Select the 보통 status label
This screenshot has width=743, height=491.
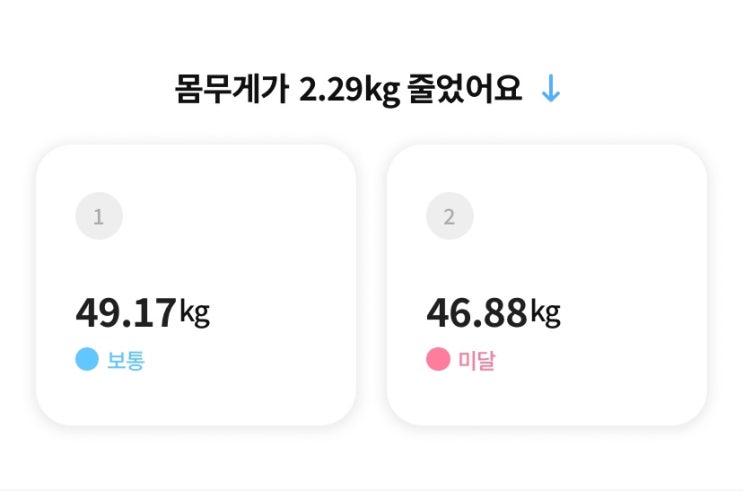(126, 361)
